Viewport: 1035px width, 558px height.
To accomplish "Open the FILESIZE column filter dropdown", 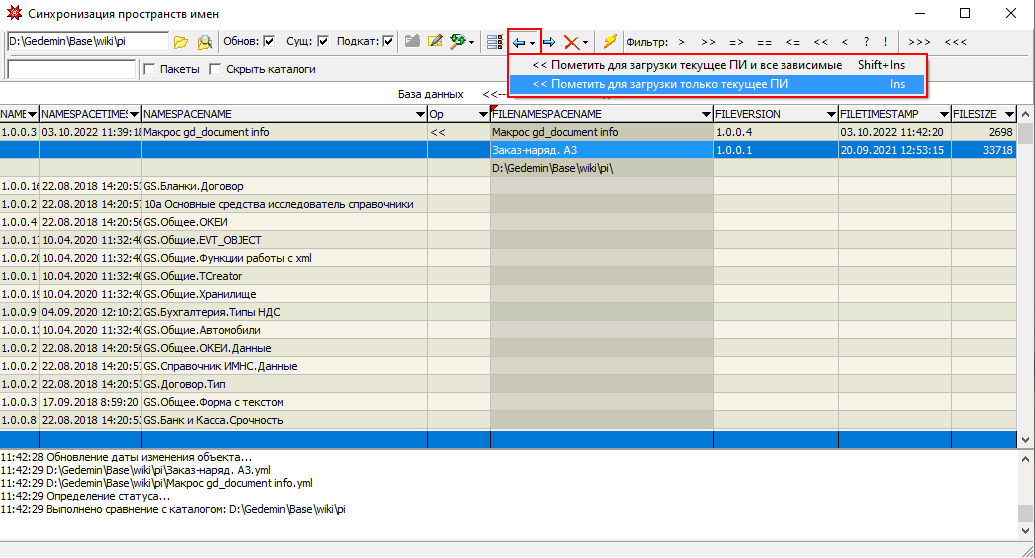I will coord(1009,115).
